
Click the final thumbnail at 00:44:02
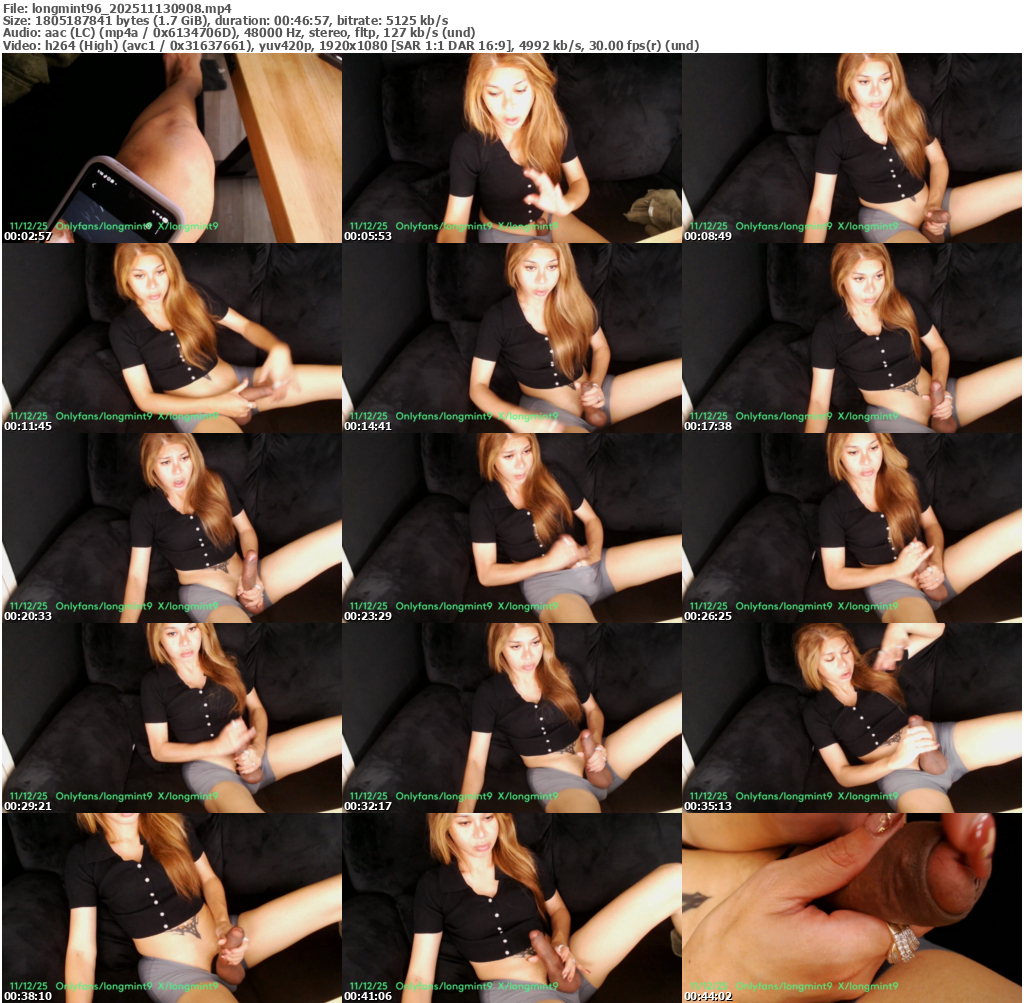(852, 908)
